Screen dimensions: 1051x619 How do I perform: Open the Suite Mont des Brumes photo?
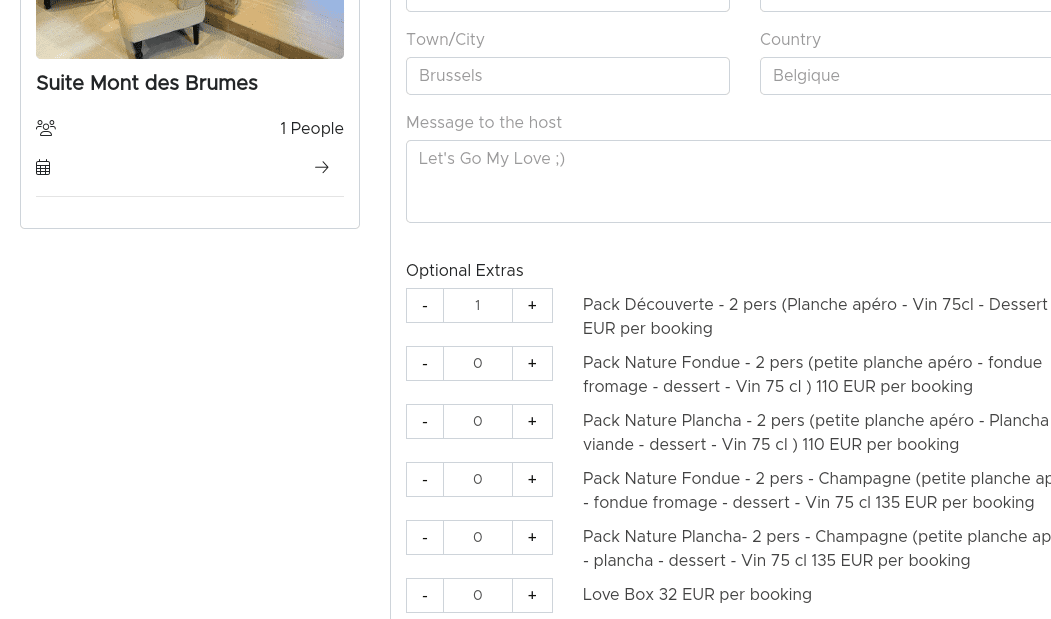190,29
